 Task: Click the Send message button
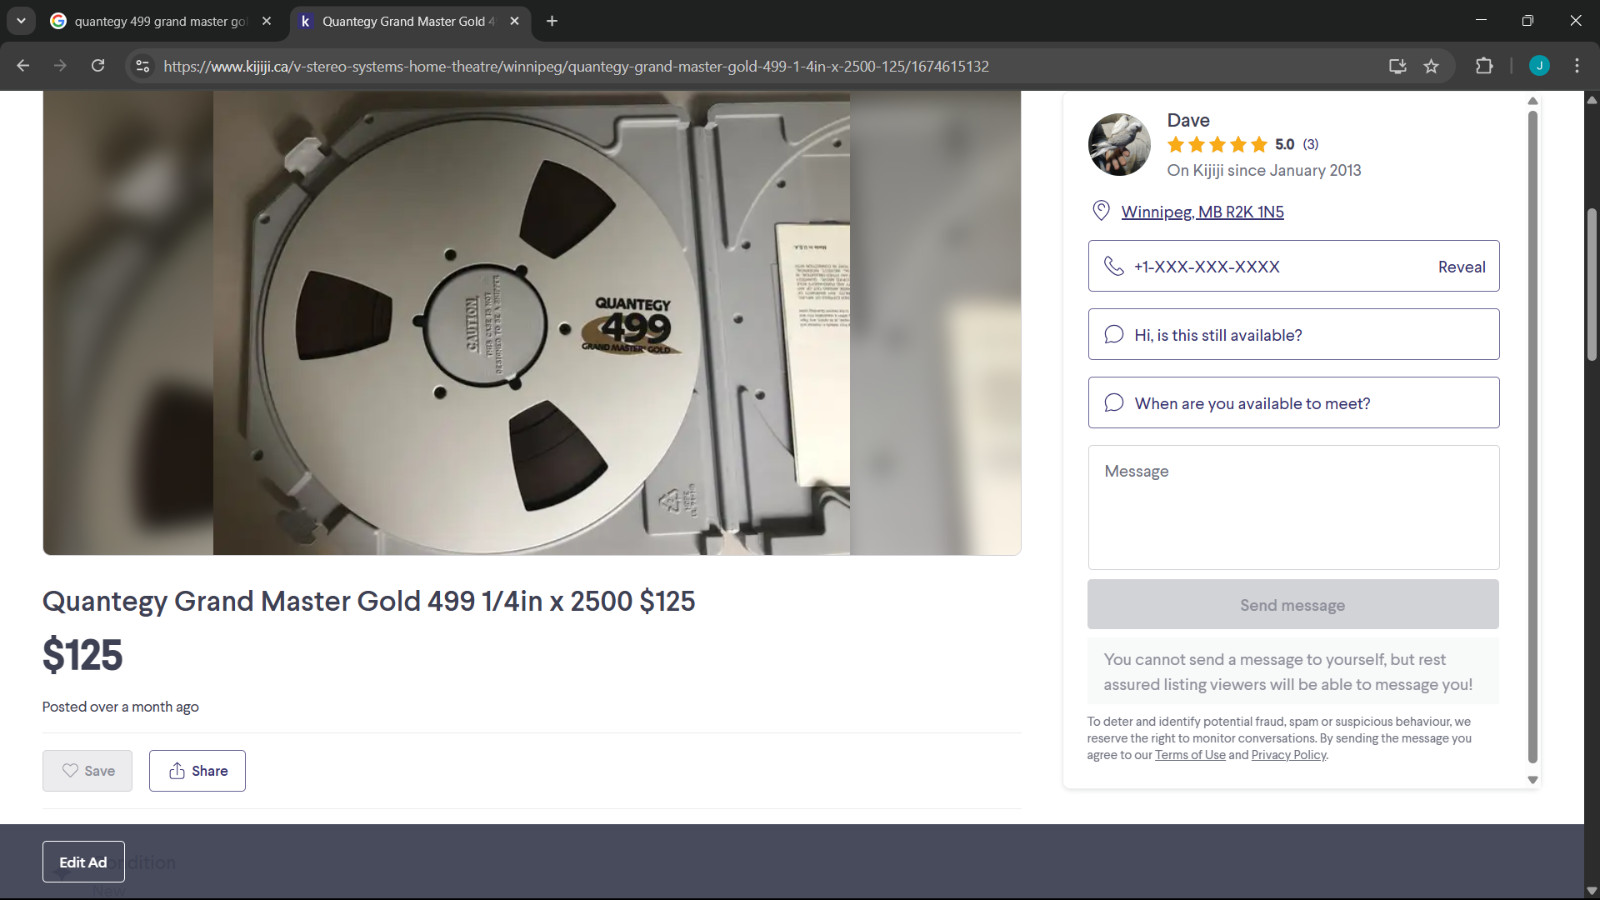pos(1293,605)
